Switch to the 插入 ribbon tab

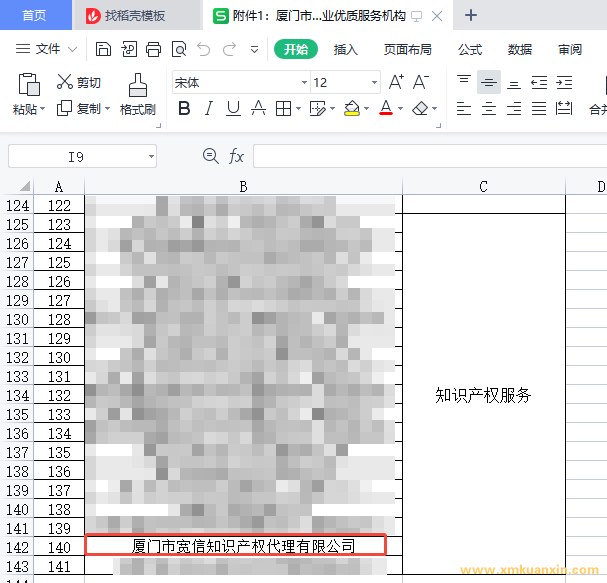pyautogui.click(x=346, y=49)
